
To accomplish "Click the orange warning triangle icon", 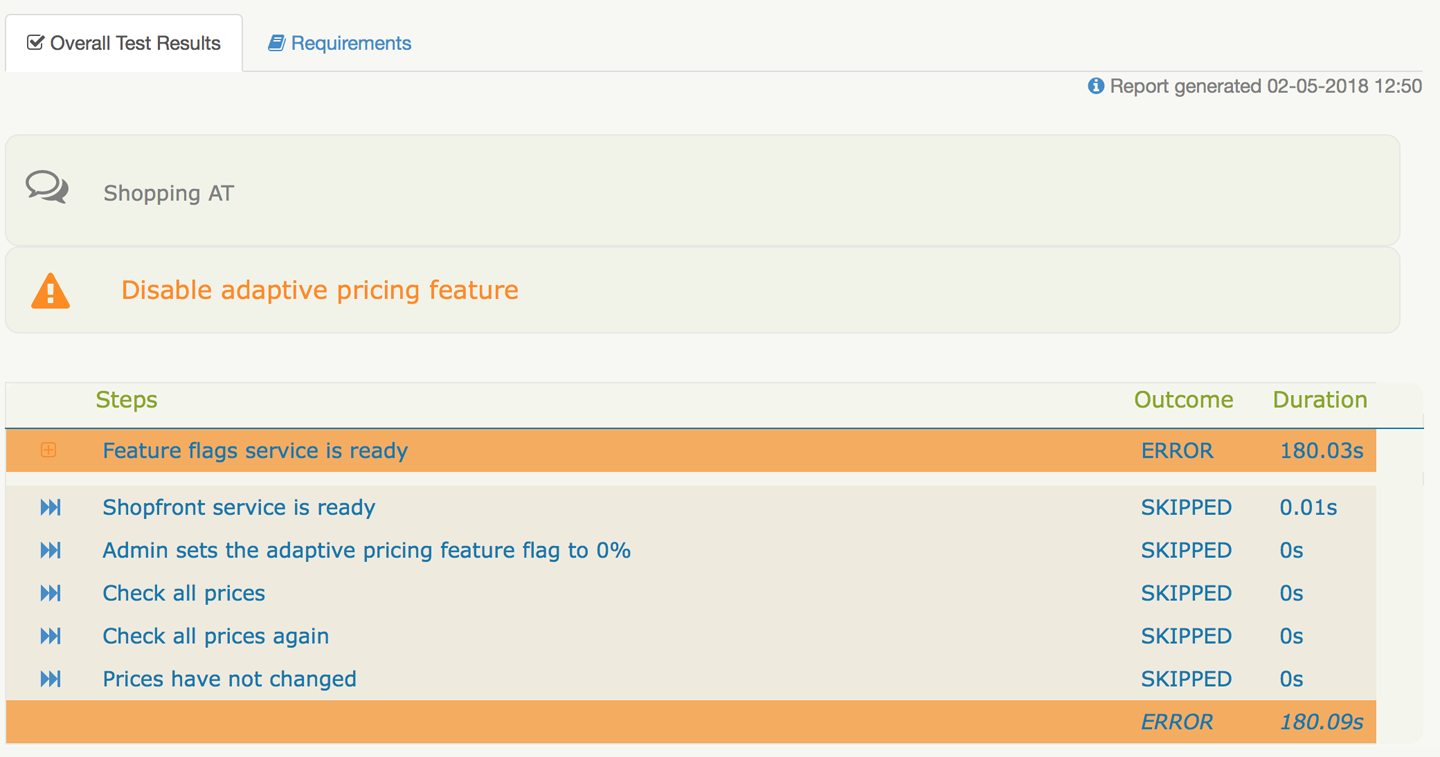I will [50, 291].
